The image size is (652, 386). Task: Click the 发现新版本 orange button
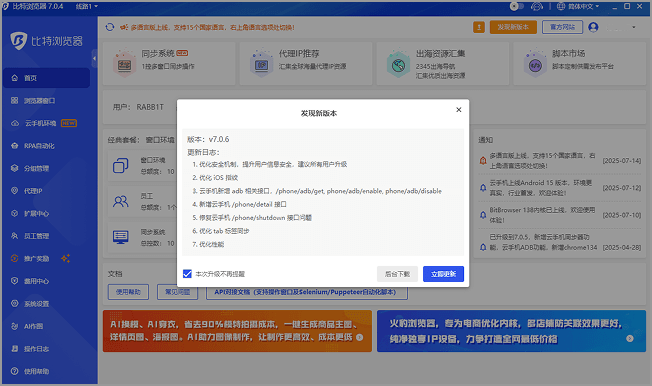513,27
